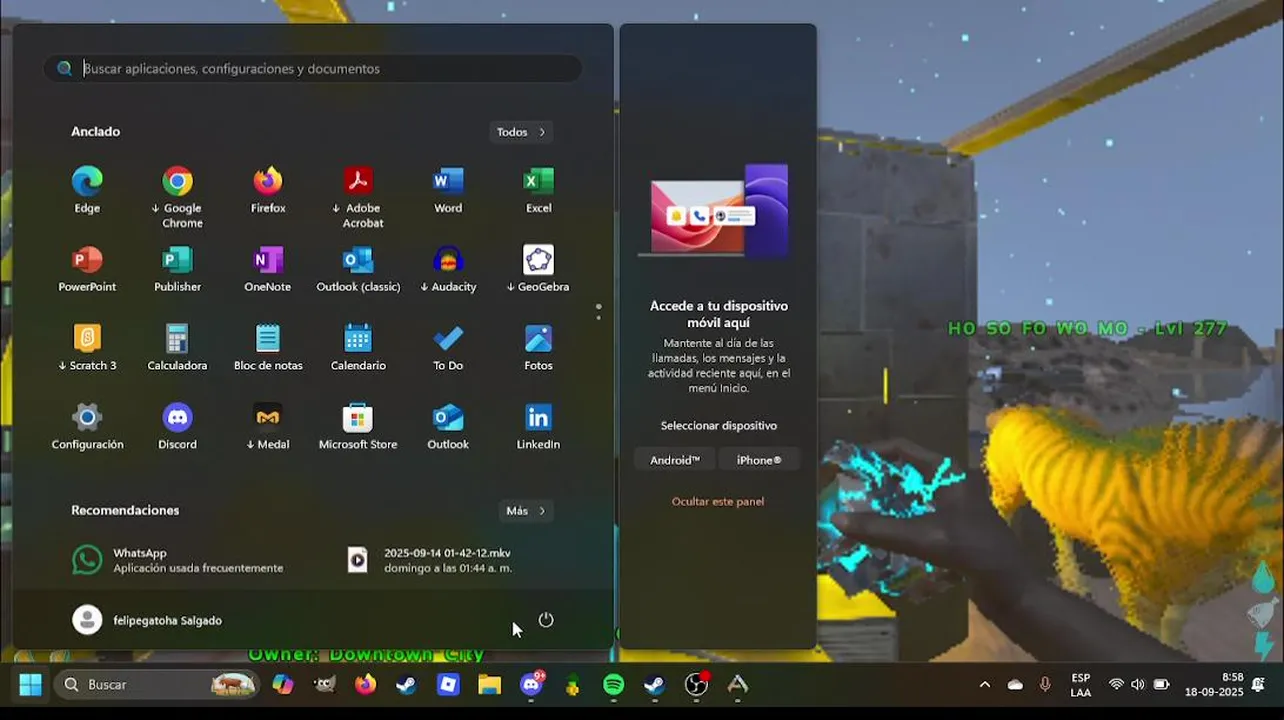Select Android™ as mobile device

675,460
